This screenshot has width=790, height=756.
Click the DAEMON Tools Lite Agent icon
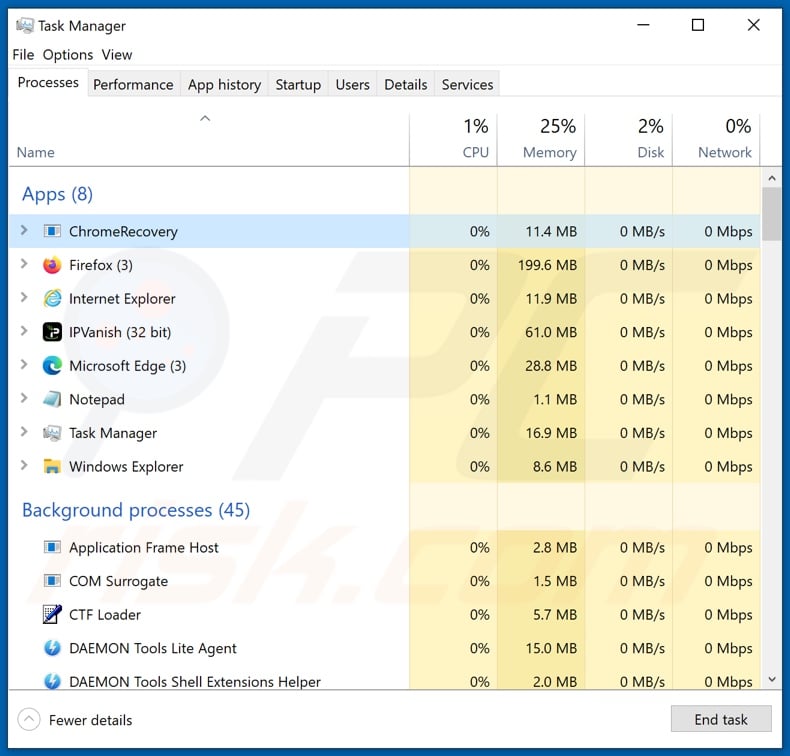pyautogui.click(x=52, y=648)
